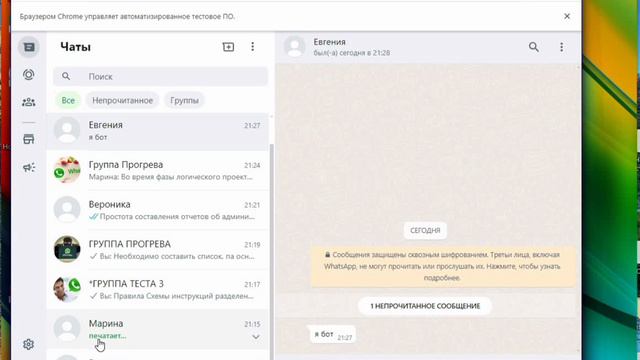Open the conversation three-dot menu
The image size is (640, 360).
(x=562, y=47)
